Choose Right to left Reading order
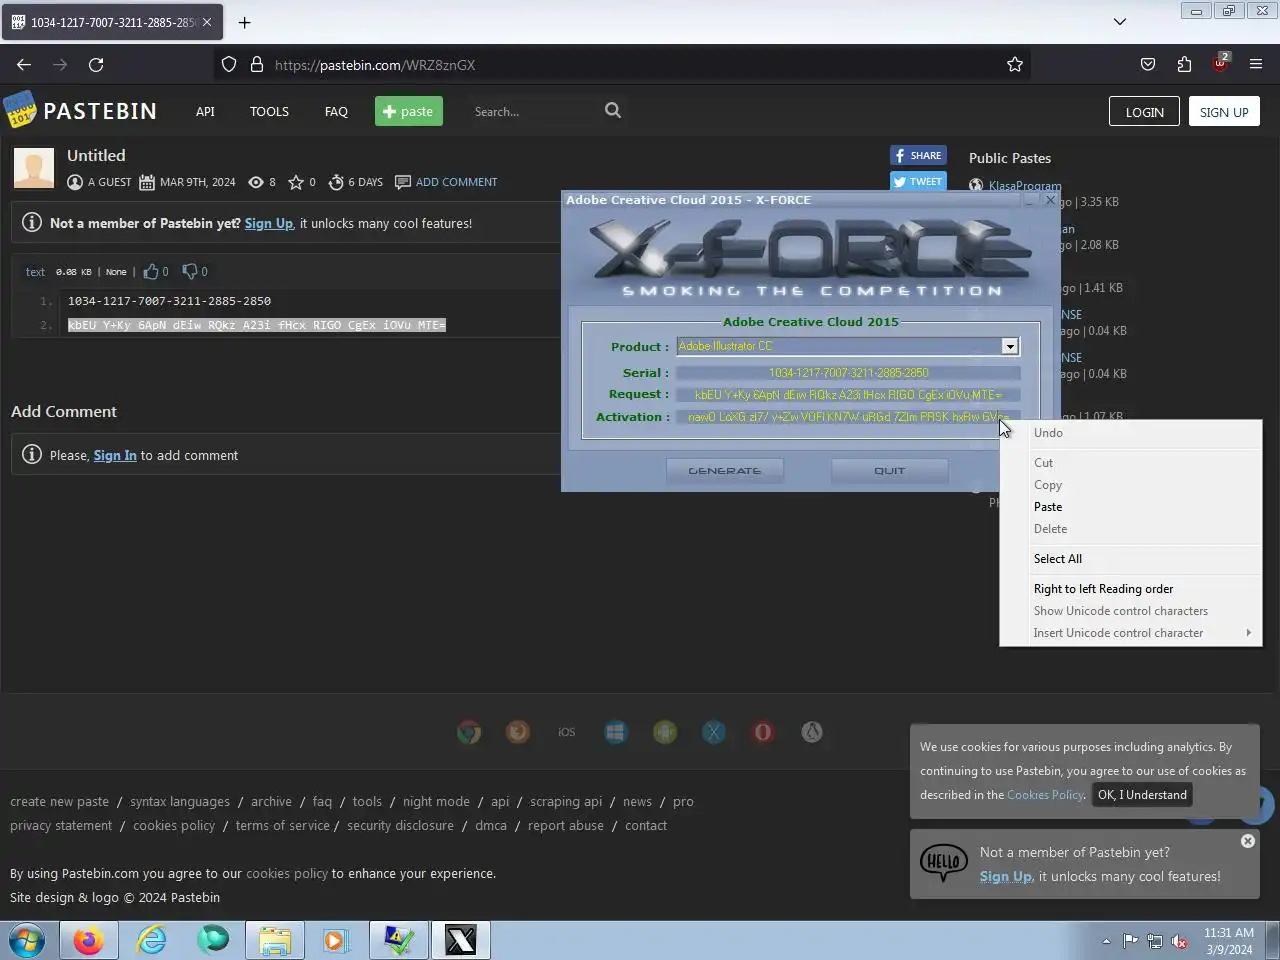 [x=1131, y=589]
